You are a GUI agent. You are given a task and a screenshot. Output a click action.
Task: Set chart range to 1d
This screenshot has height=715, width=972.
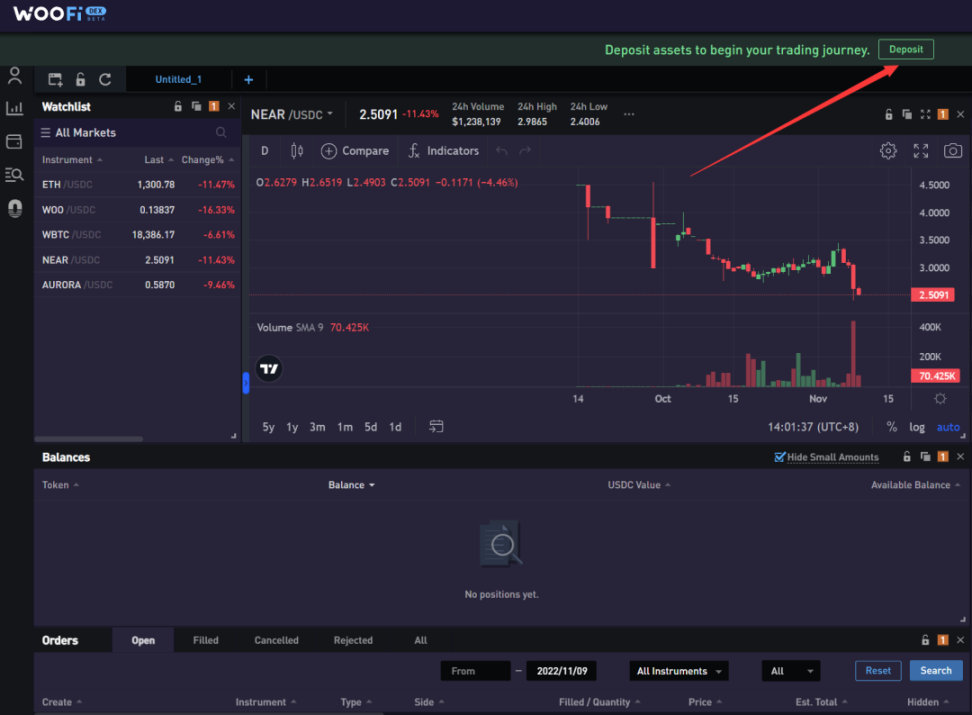(x=395, y=427)
